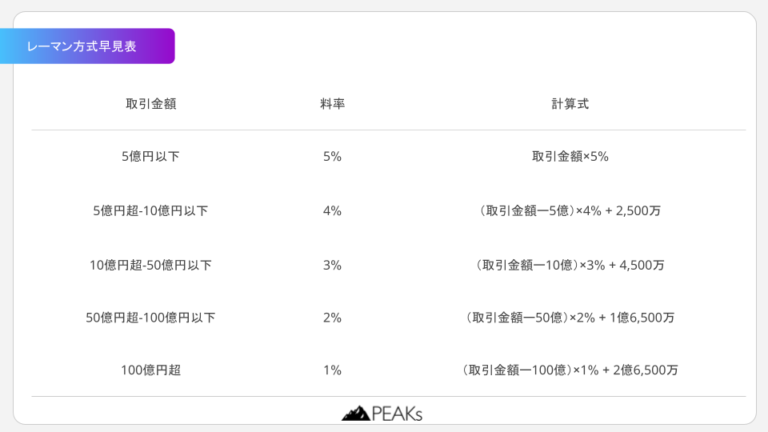The image size is (768, 432).
Task: Click the 50億円超-100億円以下 row label
Action: [x=151, y=318]
